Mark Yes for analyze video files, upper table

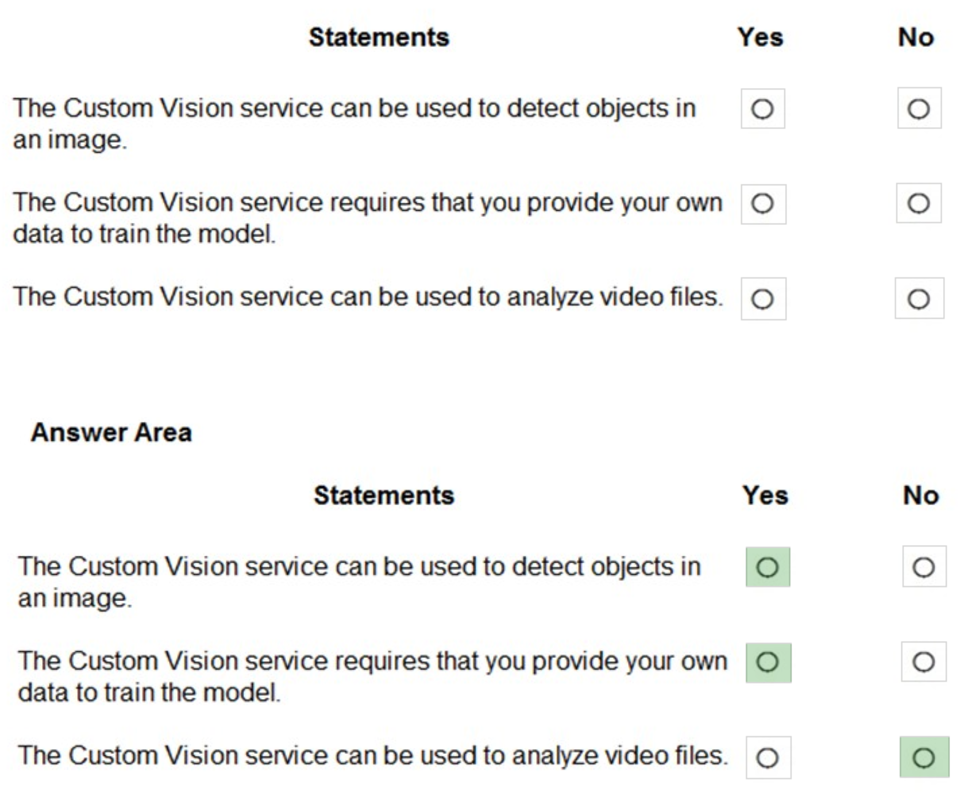click(x=762, y=299)
